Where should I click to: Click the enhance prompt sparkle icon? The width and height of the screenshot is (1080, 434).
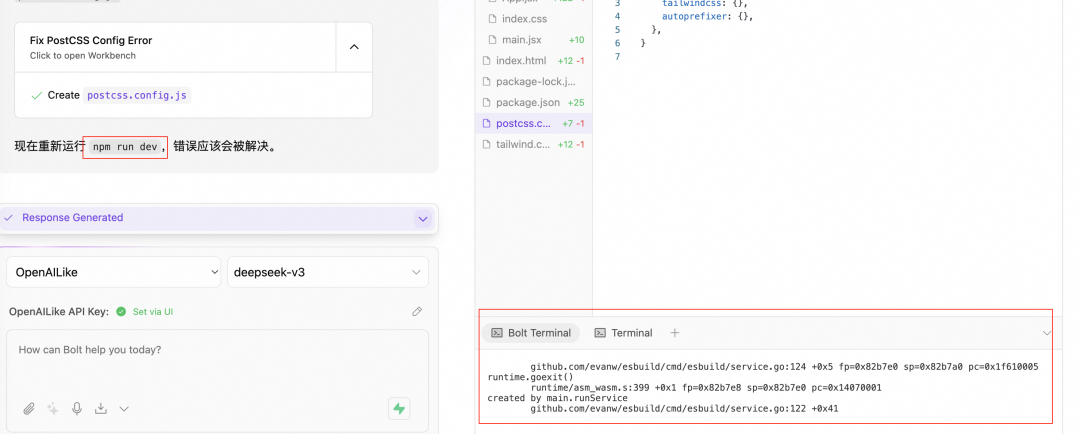point(53,408)
